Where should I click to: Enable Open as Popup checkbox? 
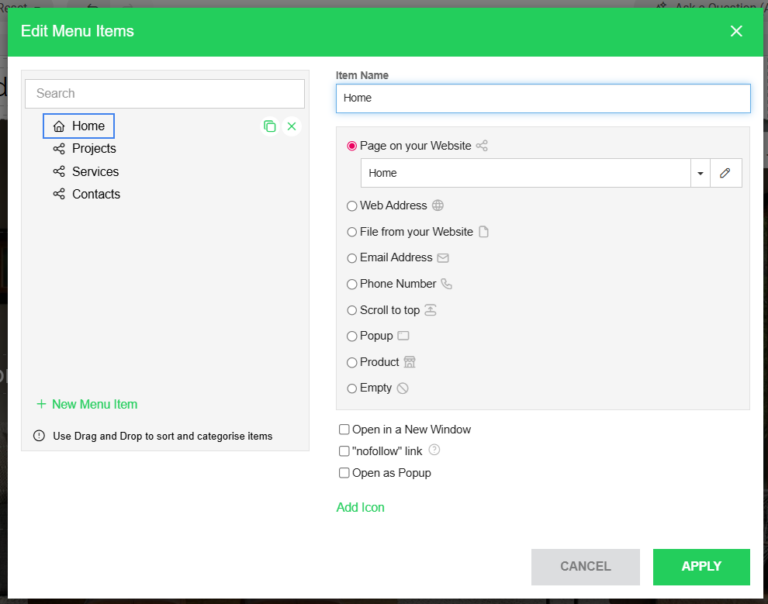344,473
